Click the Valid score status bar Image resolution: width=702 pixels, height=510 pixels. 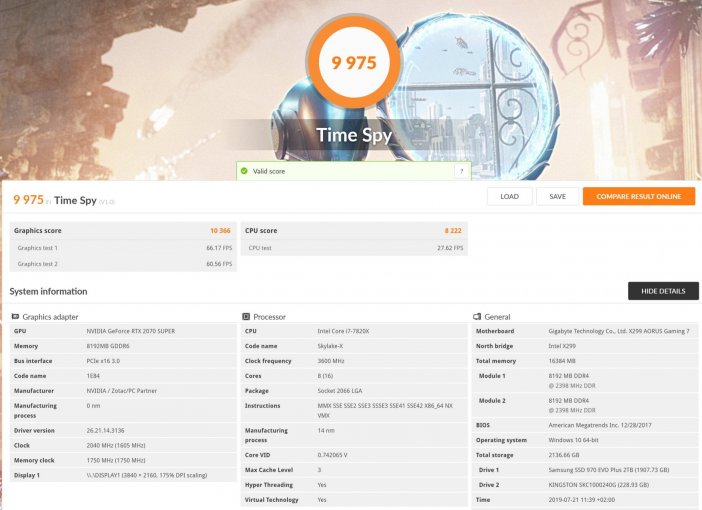pyautogui.click(x=354, y=171)
